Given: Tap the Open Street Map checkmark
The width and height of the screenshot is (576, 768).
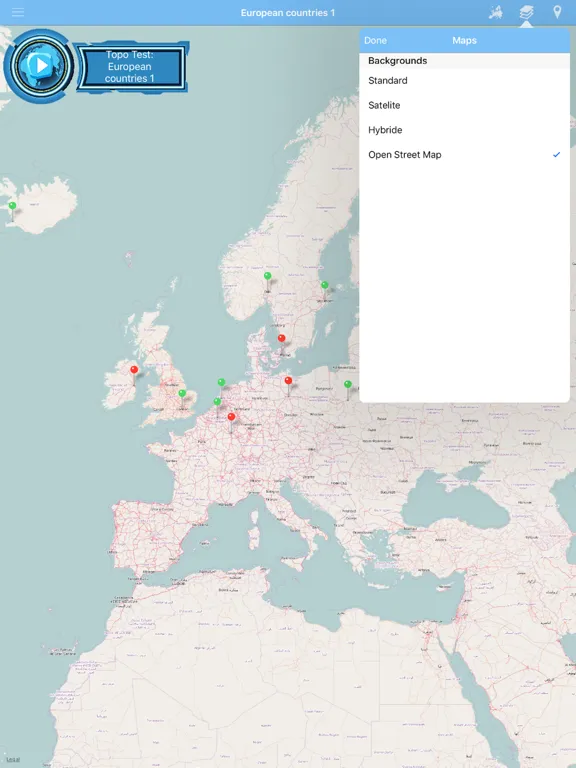Looking at the screenshot, I should click(556, 155).
